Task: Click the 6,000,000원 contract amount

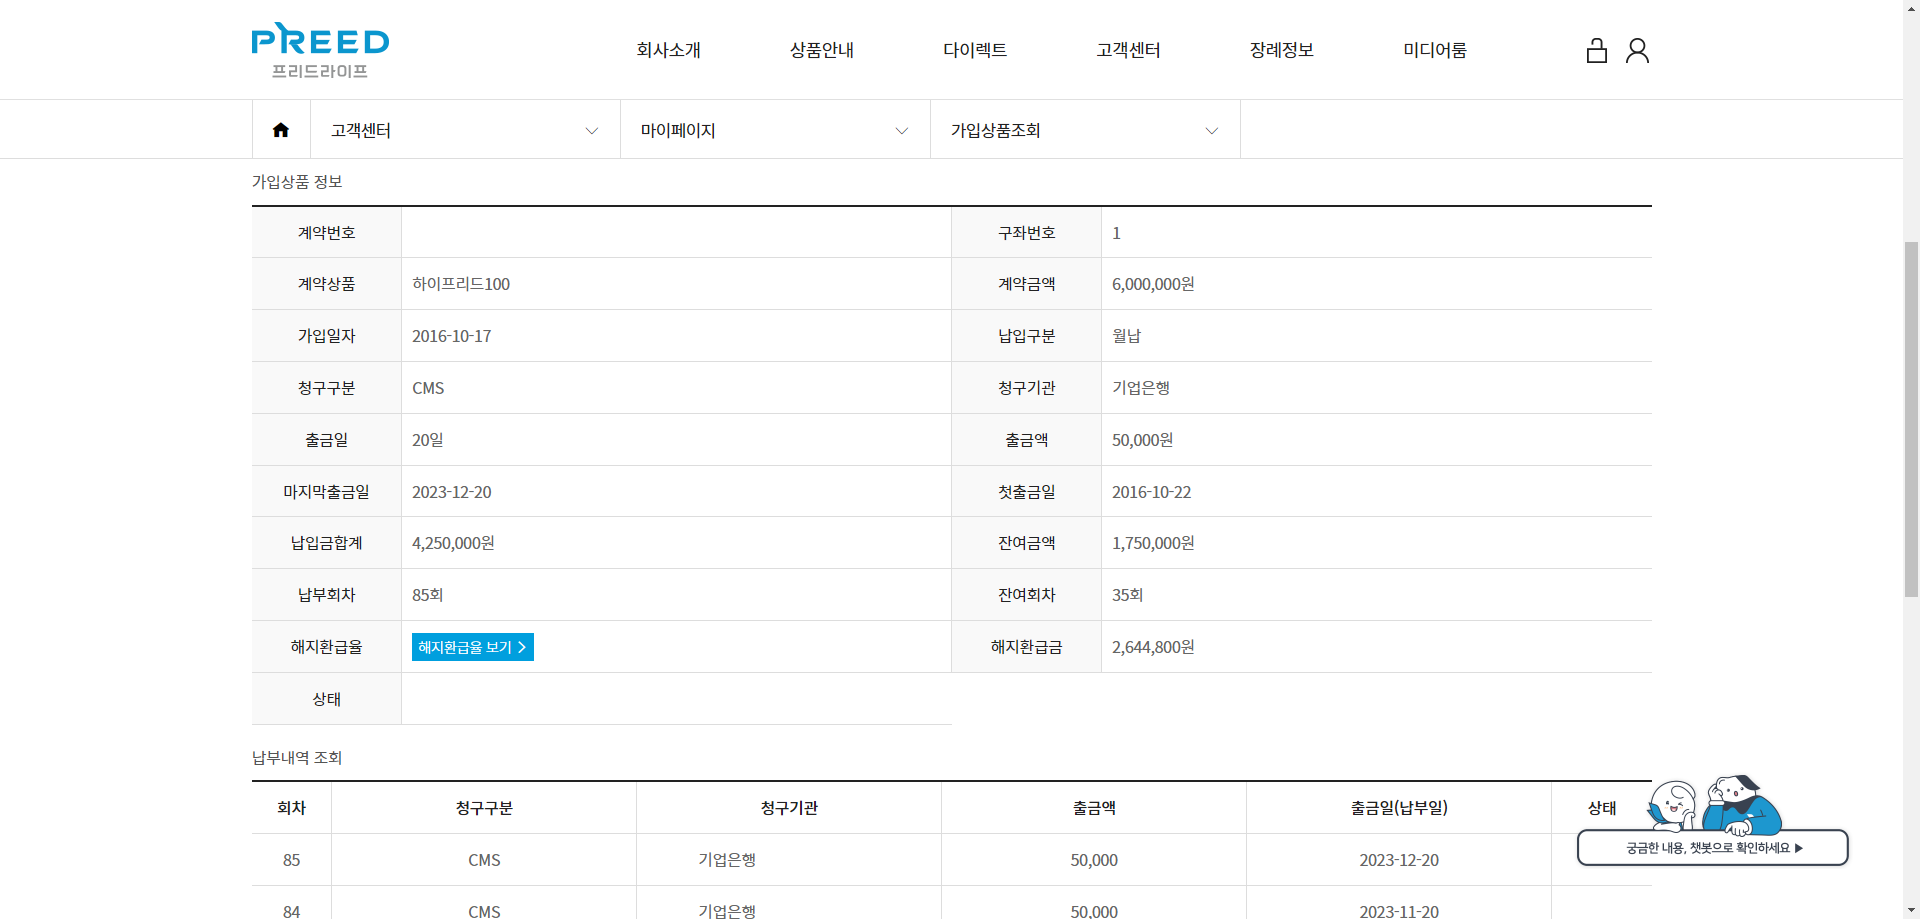Action: pos(1153,284)
